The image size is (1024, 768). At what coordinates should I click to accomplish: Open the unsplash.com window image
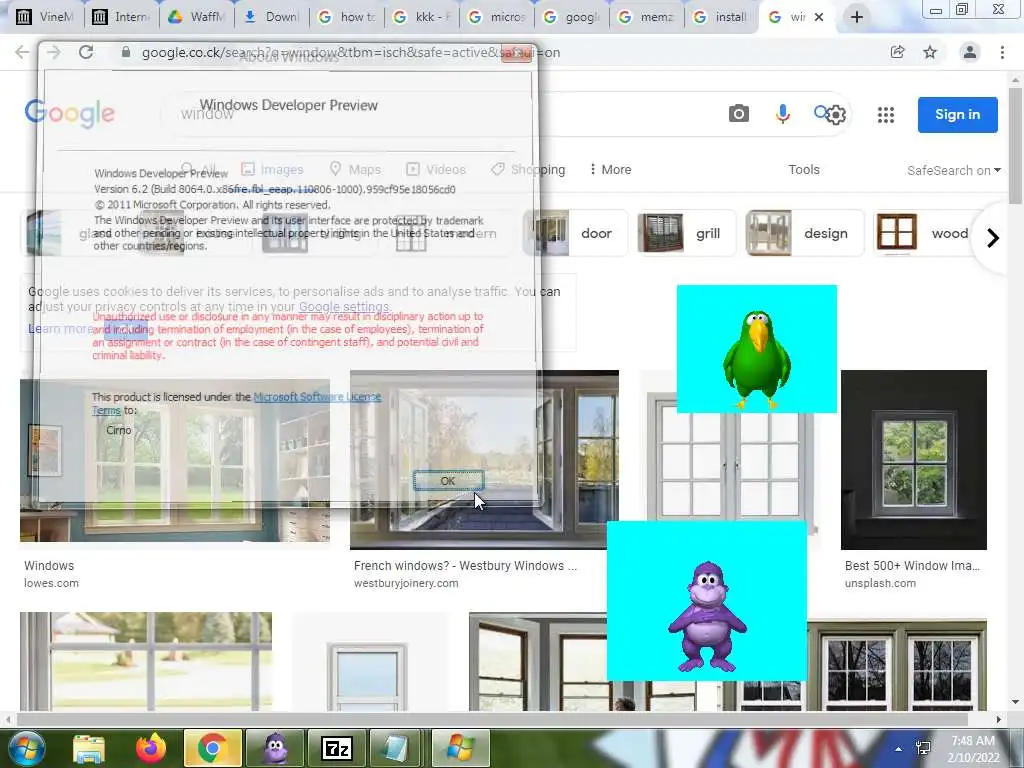tap(914, 460)
